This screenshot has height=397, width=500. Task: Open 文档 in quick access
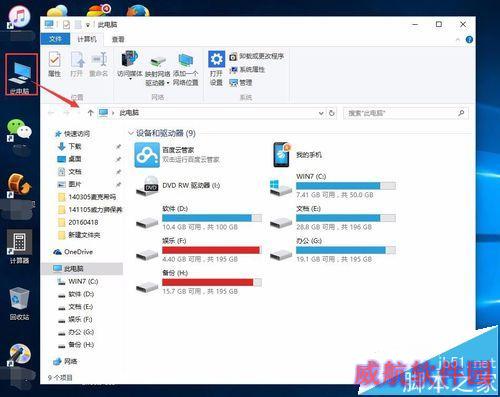[70, 172]
